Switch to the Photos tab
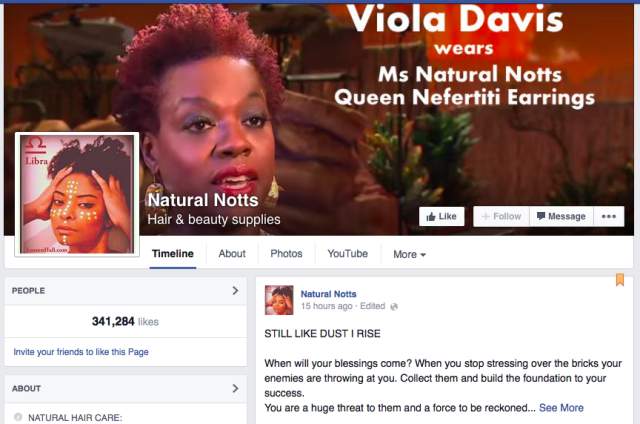Image resolution: width=640 pixels, height=424 pixels. click(286, 254)
